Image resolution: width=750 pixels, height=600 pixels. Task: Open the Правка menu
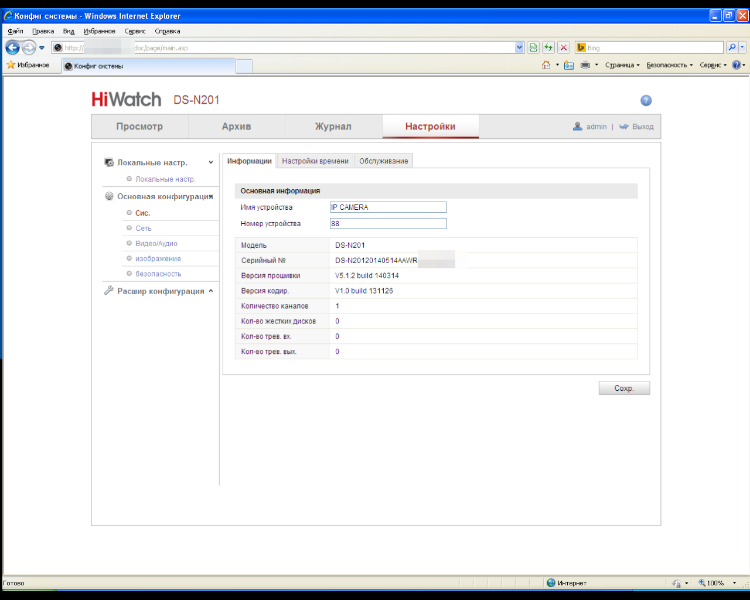(x=43, y=31)
